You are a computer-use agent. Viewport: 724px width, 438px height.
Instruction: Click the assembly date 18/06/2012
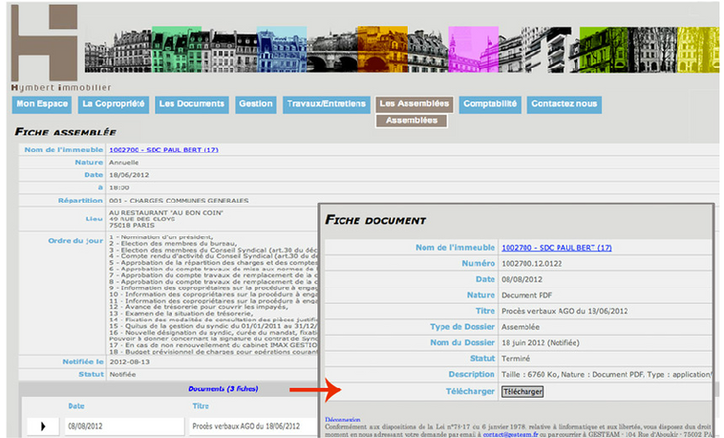point(129,175)
